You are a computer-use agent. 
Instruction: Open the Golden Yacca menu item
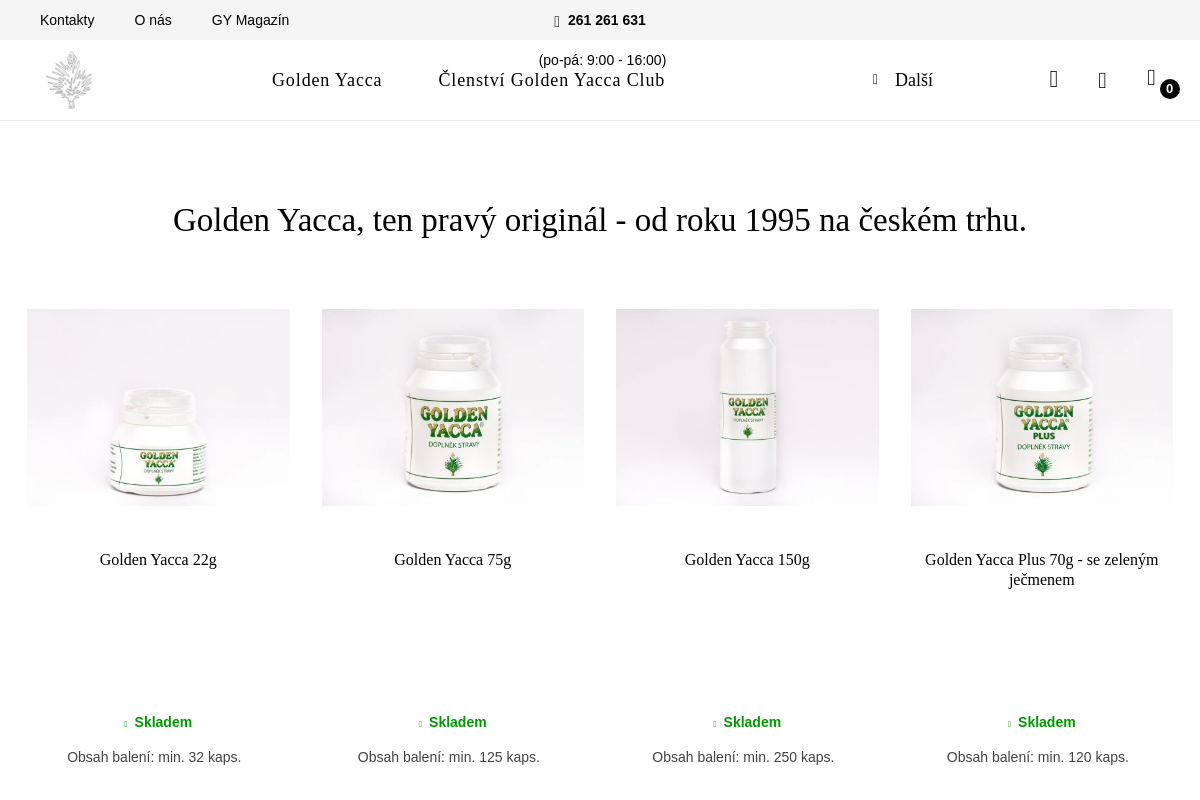pos(327,80)
